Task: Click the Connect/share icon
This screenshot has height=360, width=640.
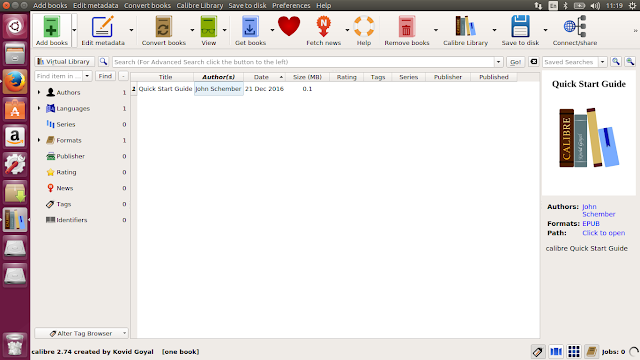Action: click(575, 27)
